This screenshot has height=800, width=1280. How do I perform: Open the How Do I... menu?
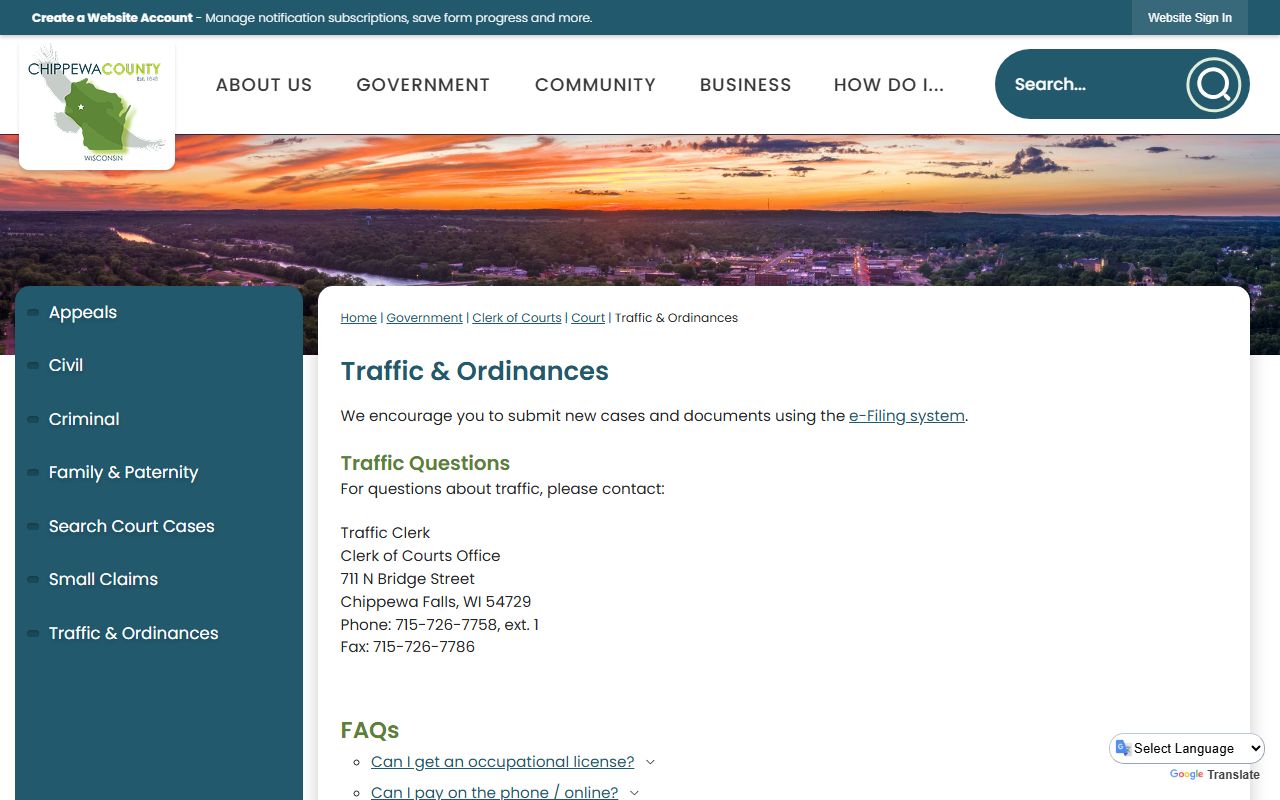click(889, 85)
